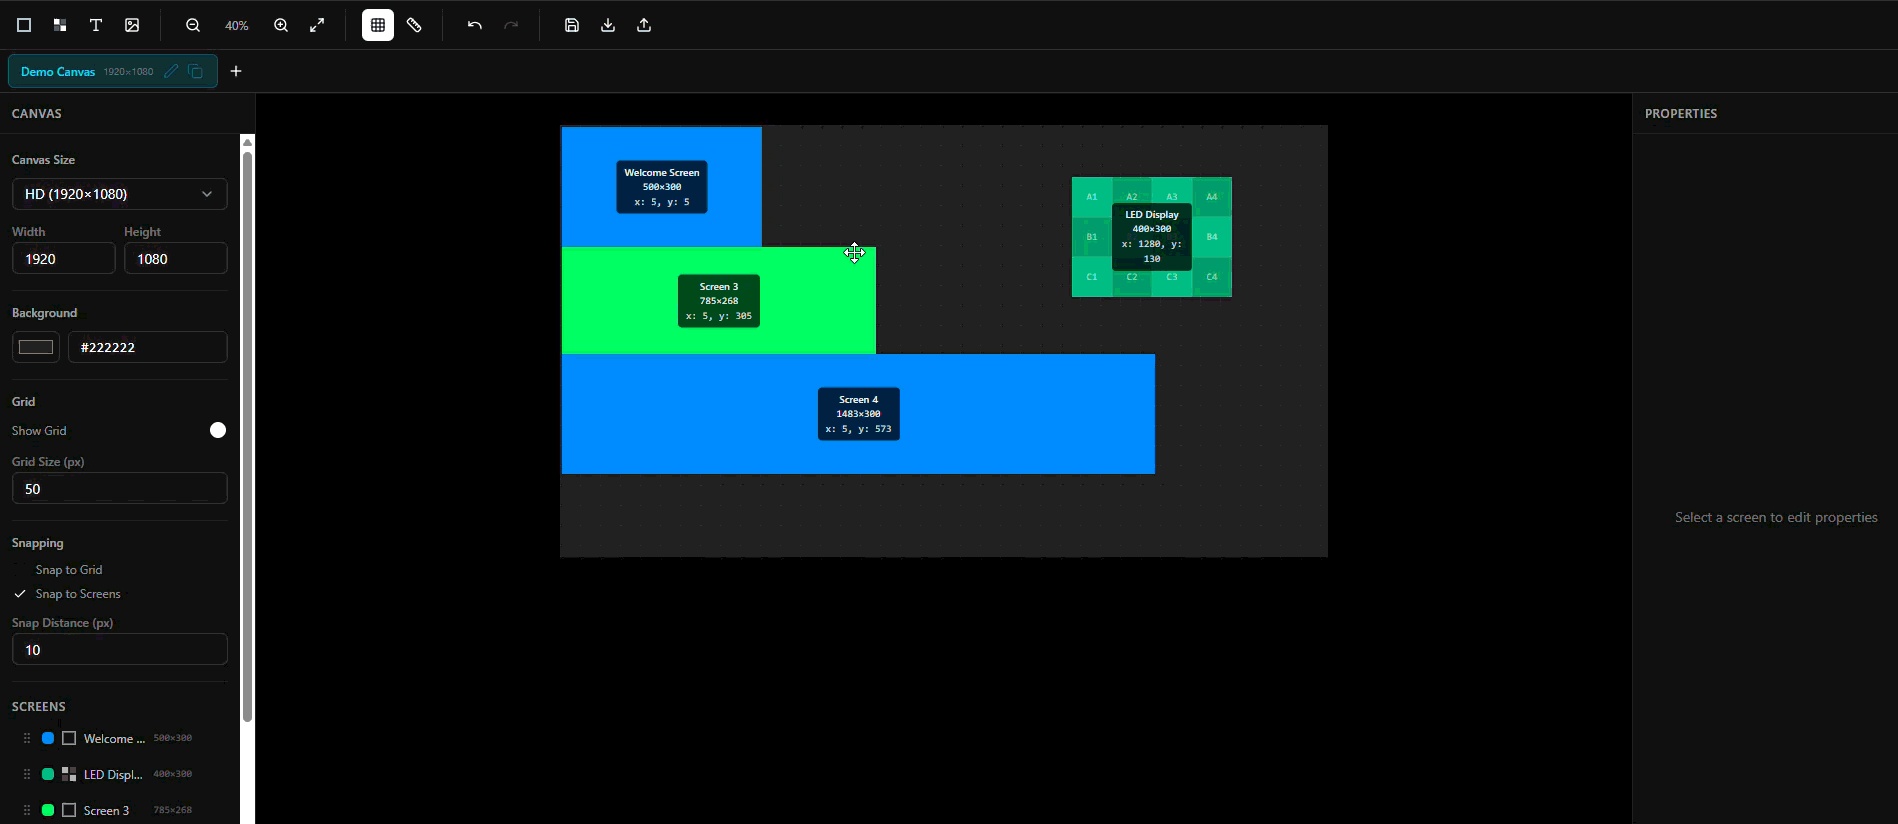Rename Demo Canvas with pencil icon
Screen dimensions: 1898x824
pos(171,71)
